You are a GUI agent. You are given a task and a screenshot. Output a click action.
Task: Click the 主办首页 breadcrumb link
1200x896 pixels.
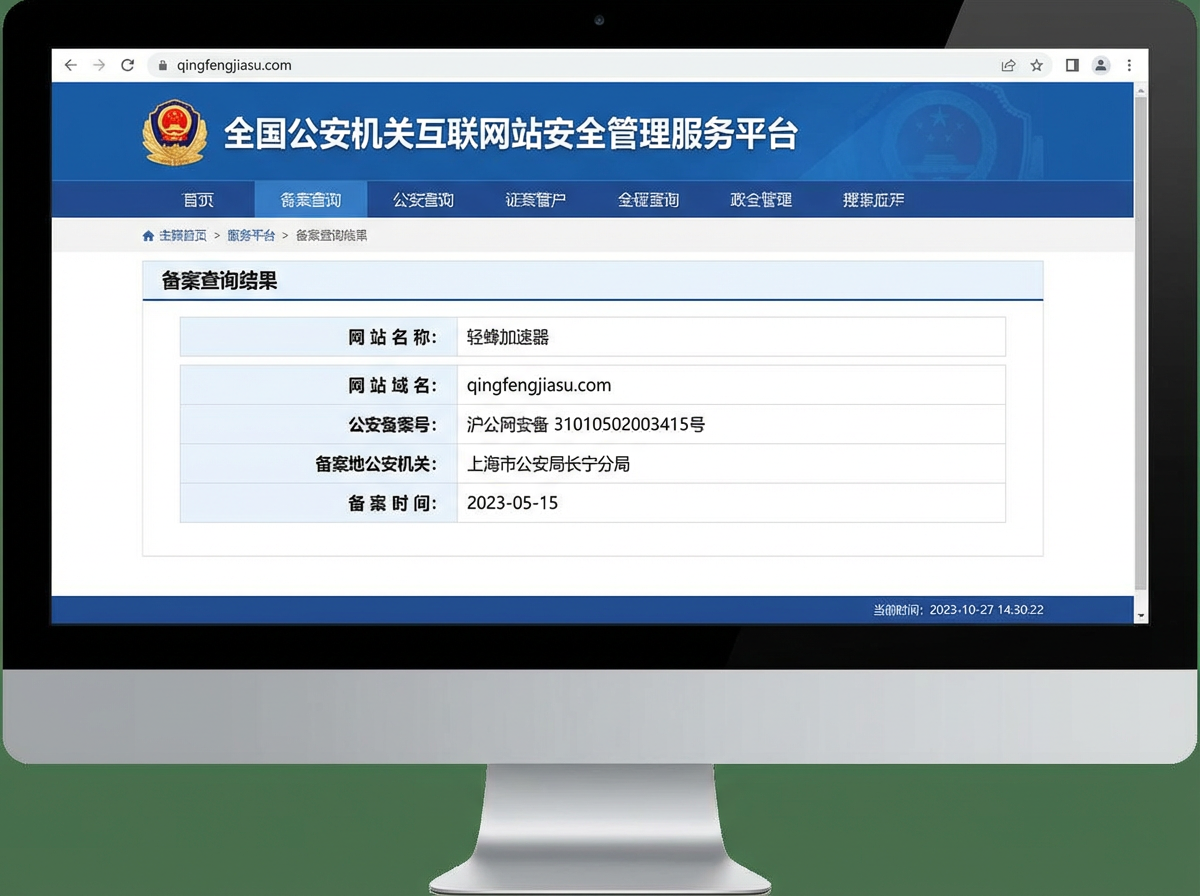point(181,234)
